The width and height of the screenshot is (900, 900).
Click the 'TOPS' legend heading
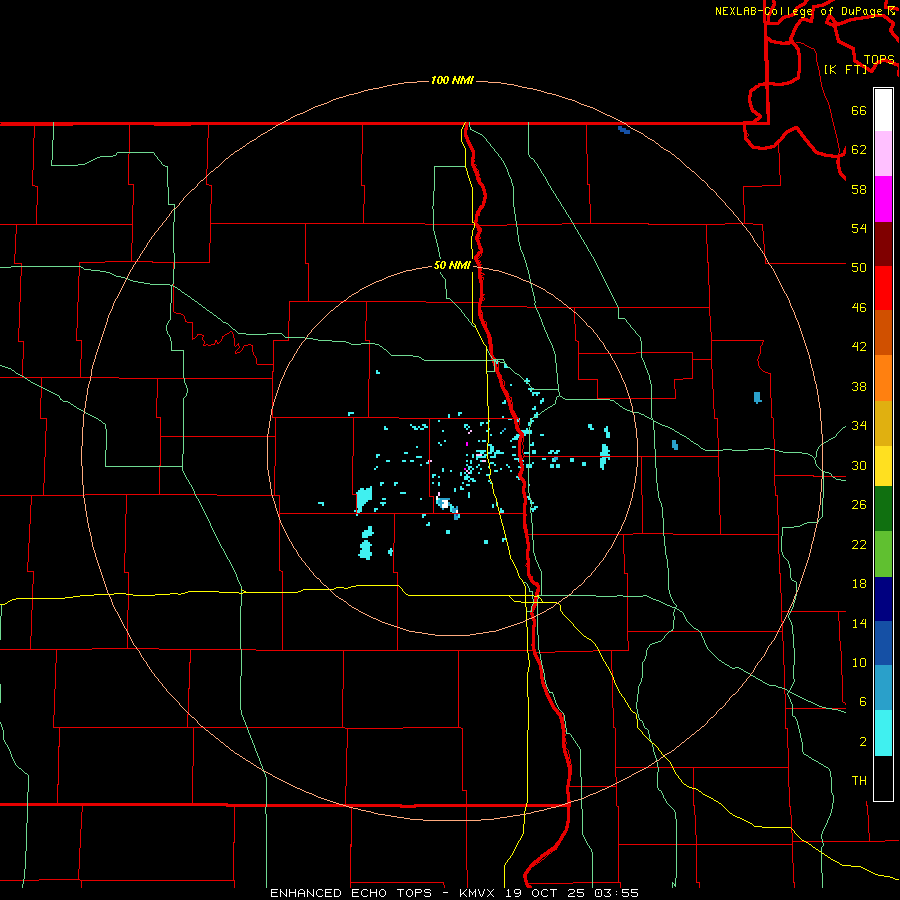pos(879,60)
